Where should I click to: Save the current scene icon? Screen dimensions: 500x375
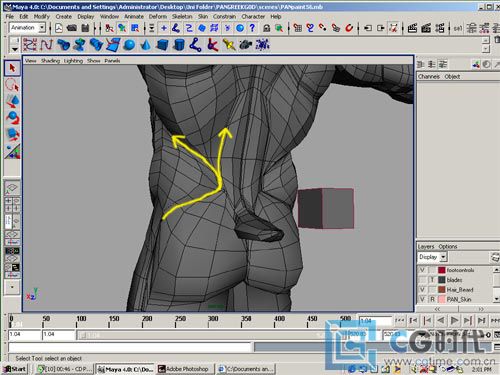coord(85,28)
